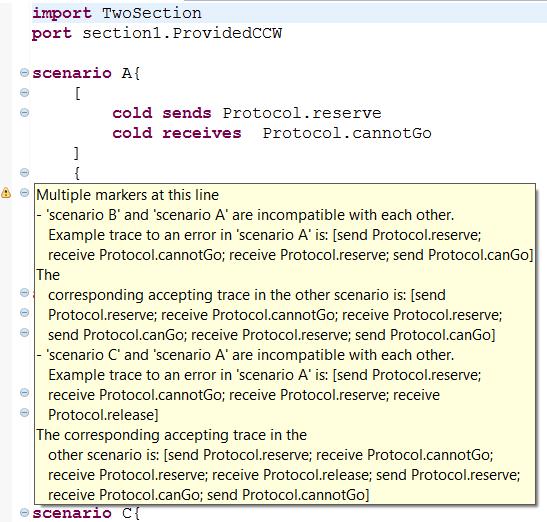Toggle the fold marker next to the warning icon
547x522 pixels.
24,192
